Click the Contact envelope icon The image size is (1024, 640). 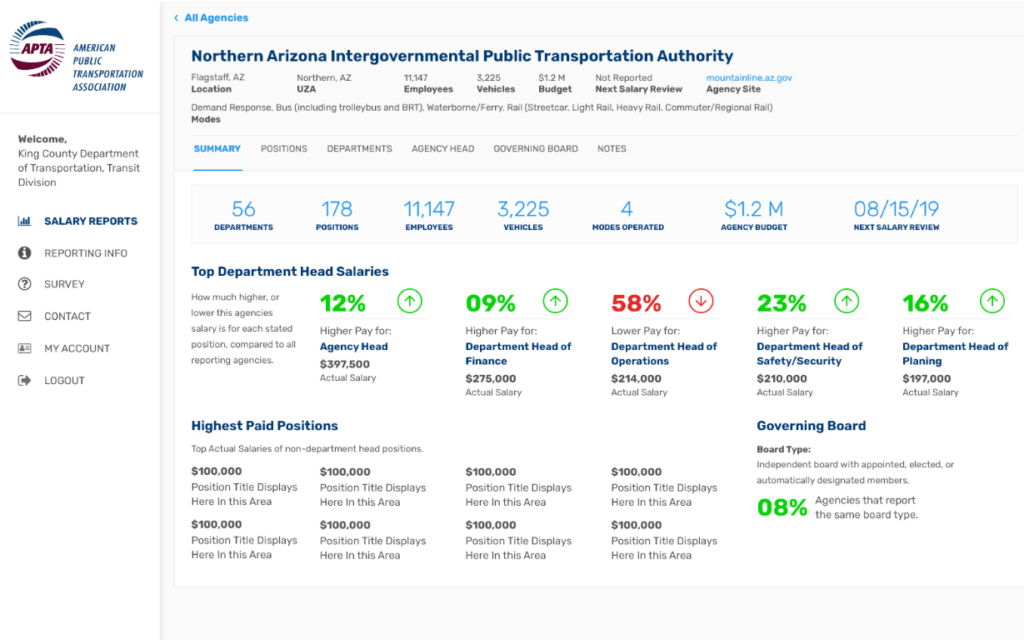tap(24, 316)
